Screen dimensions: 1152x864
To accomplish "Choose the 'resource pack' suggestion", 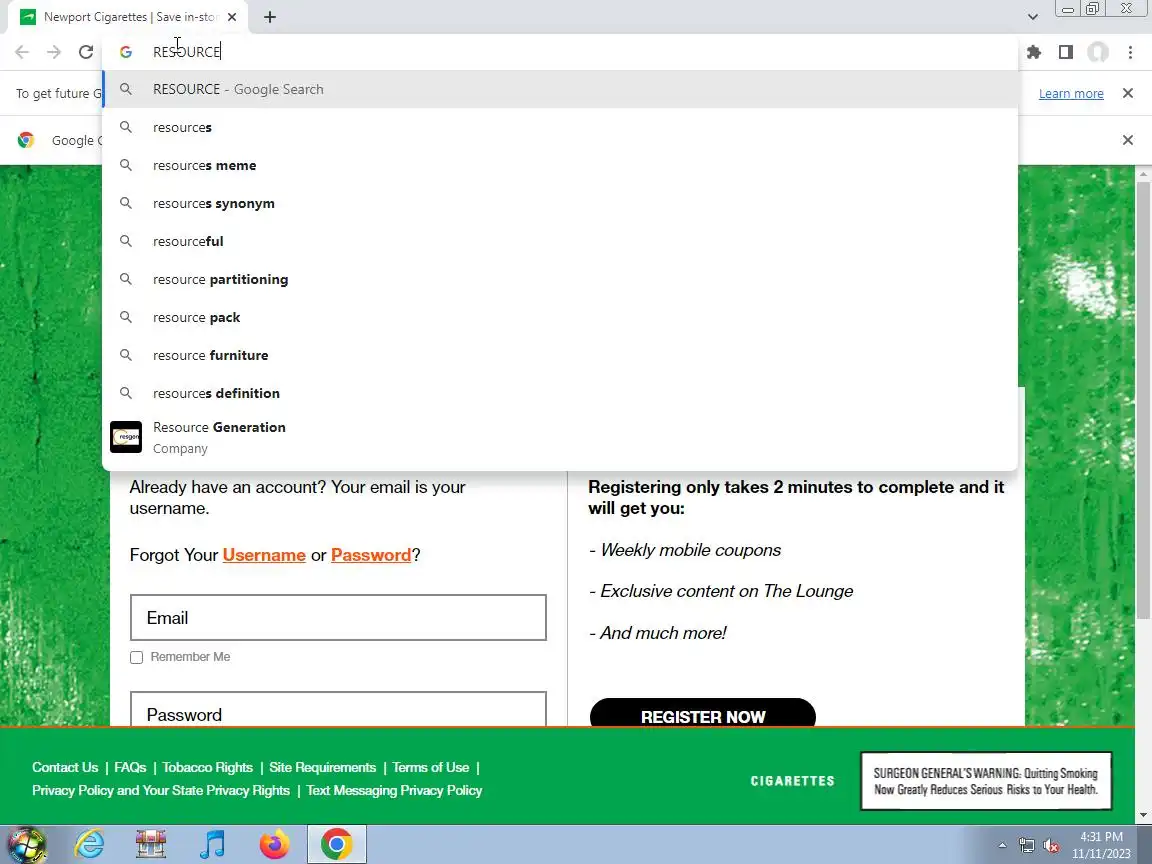I will (x=560, y=317).
